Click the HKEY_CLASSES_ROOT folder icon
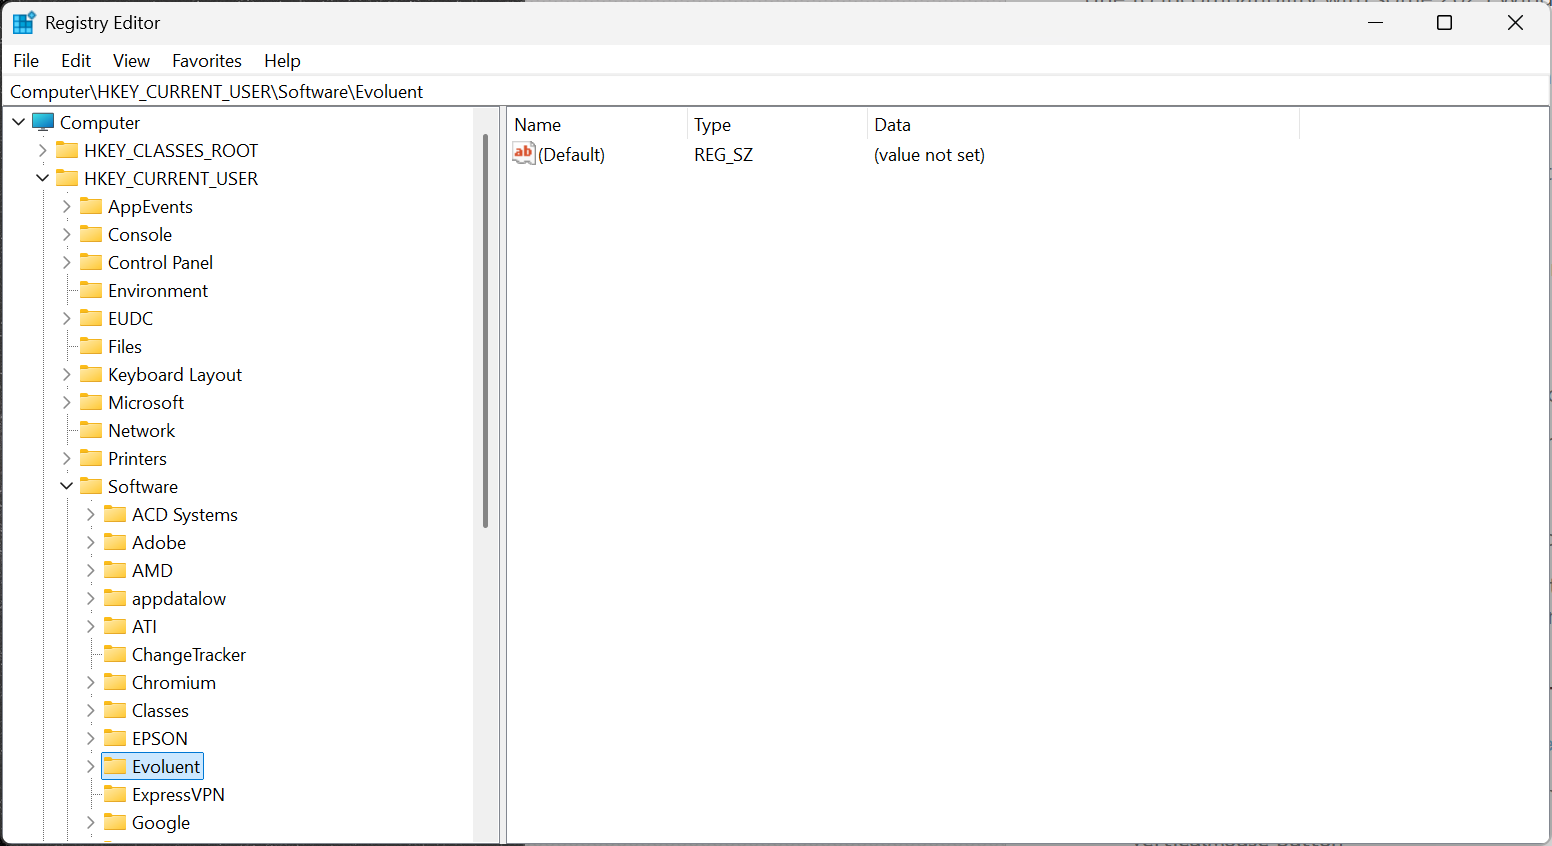Screen dimensions: 1552x846 (x=67, y=150)
